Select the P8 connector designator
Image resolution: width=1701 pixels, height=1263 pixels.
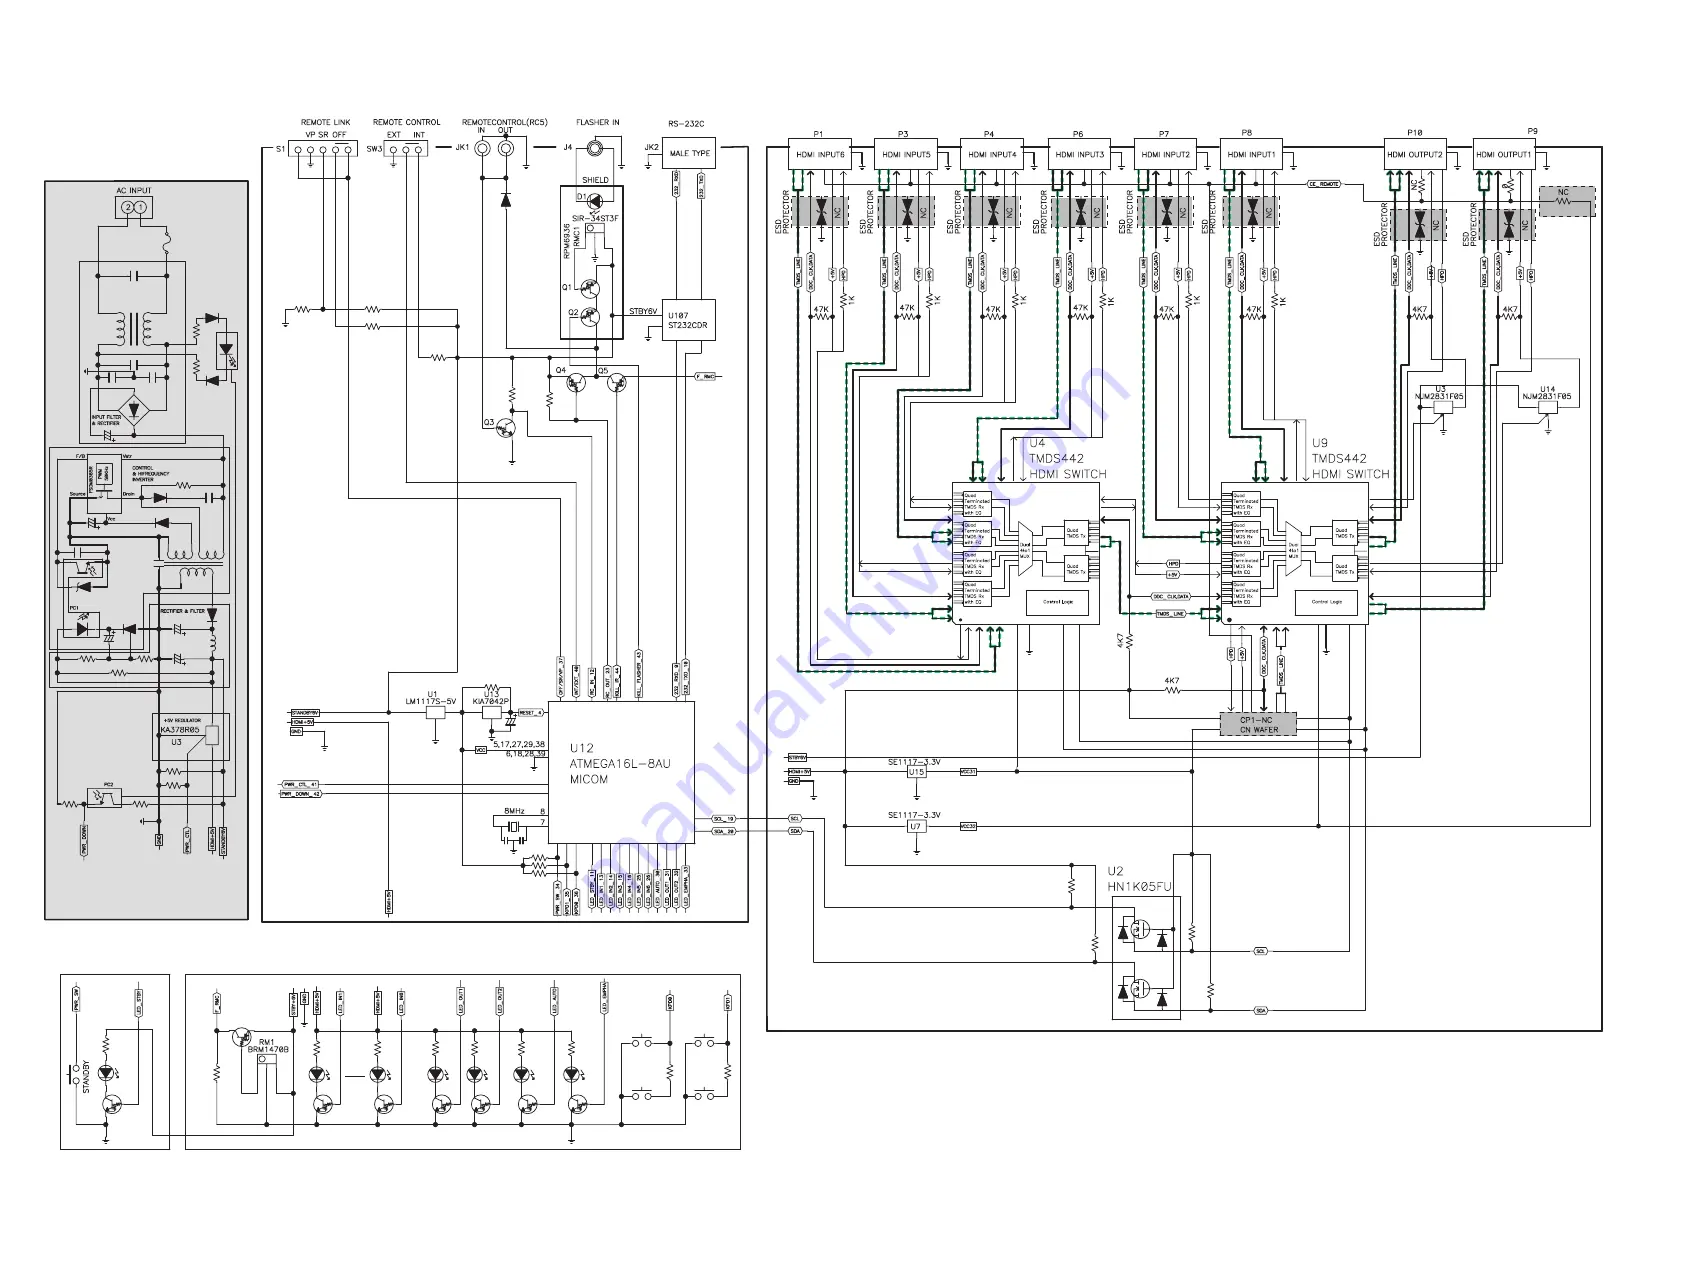click(1246, 132)
